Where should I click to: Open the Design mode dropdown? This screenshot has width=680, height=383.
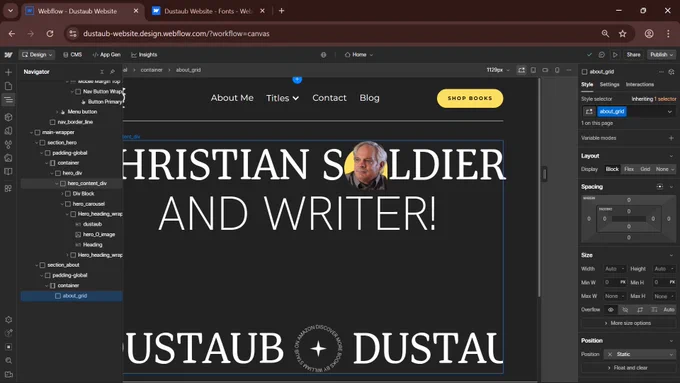37,55
